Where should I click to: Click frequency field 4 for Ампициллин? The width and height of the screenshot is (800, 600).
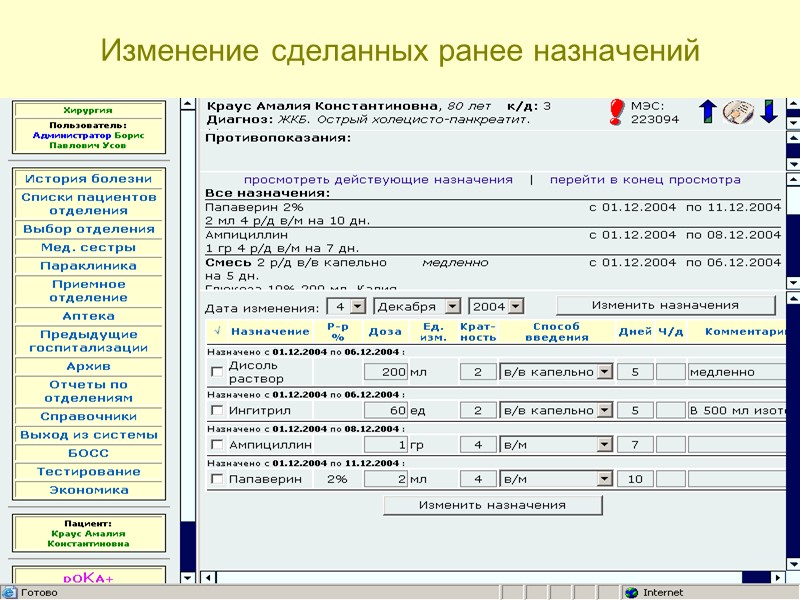478,444
